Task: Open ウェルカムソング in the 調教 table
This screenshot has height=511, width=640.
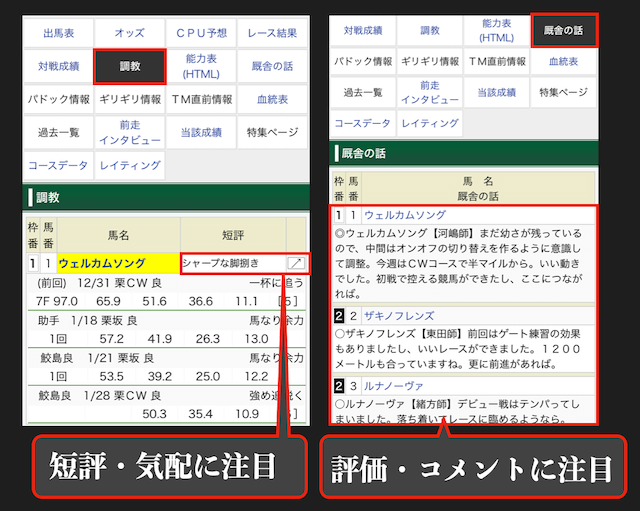Action: [102, 263]
